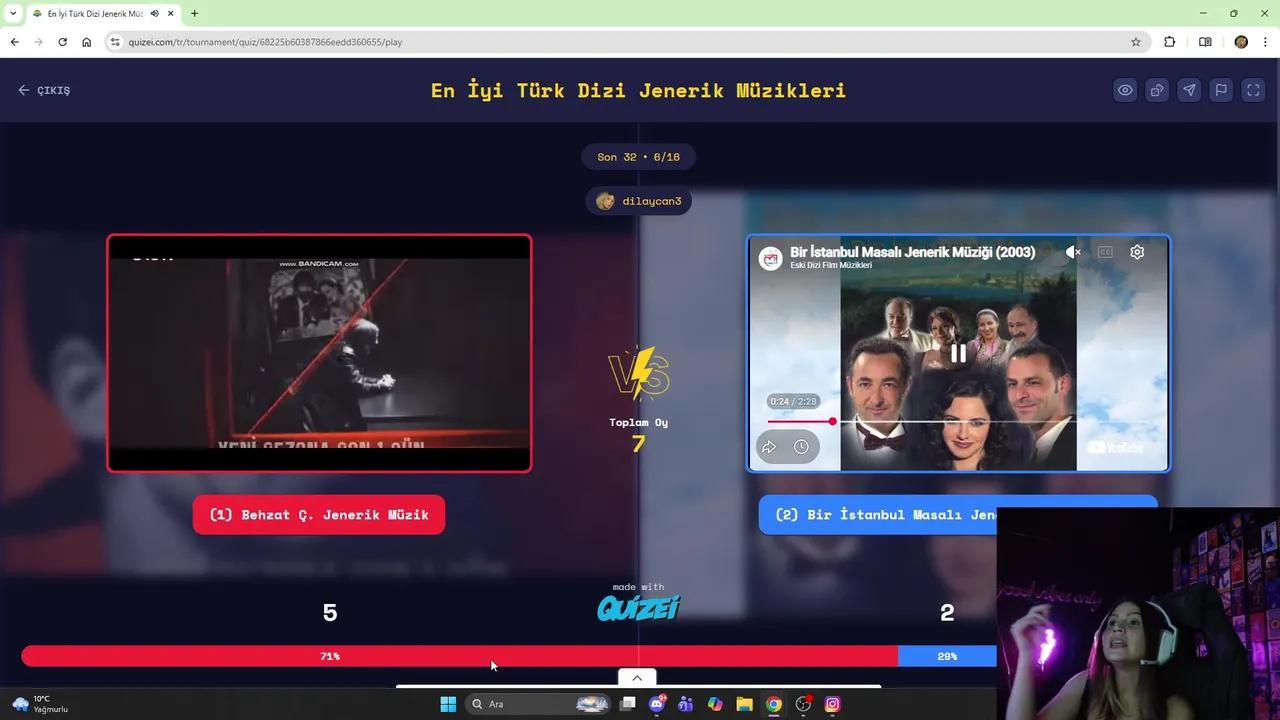This screenshot has width=1280, height=720.
Task: Go forward in the browser
Action: coord(38,42)
